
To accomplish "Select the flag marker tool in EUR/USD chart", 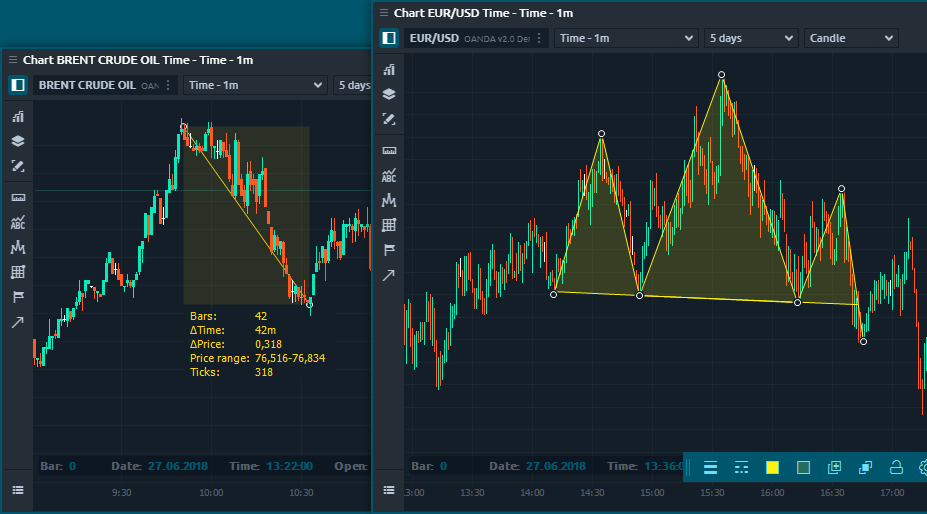I will (389, 250).
